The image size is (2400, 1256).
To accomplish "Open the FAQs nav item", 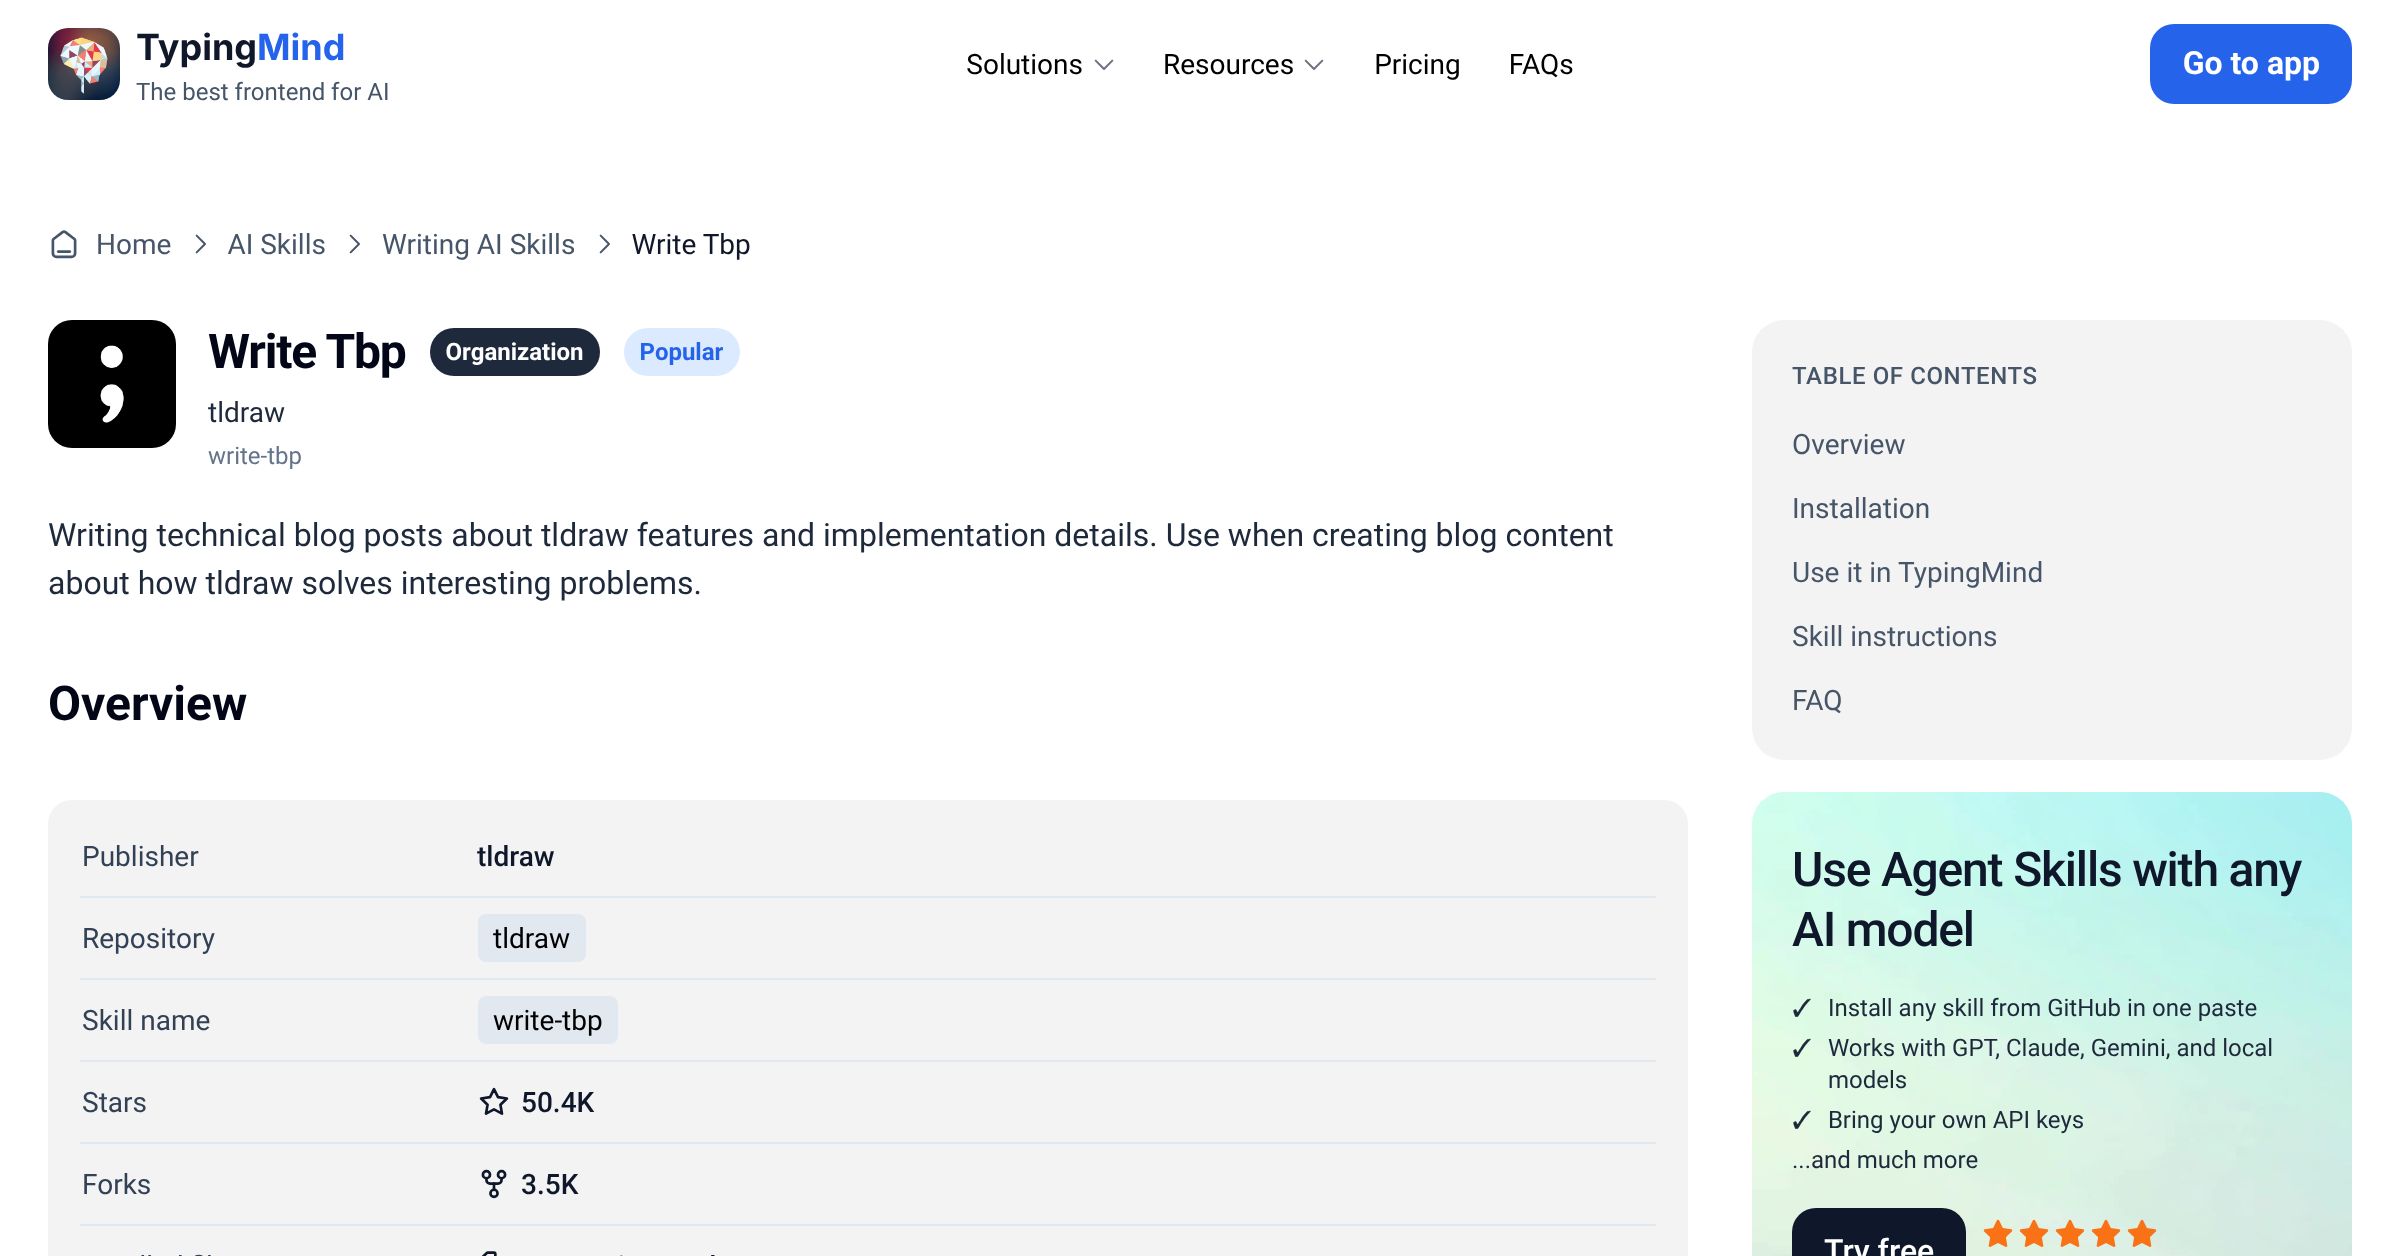I will point(1541,64).
